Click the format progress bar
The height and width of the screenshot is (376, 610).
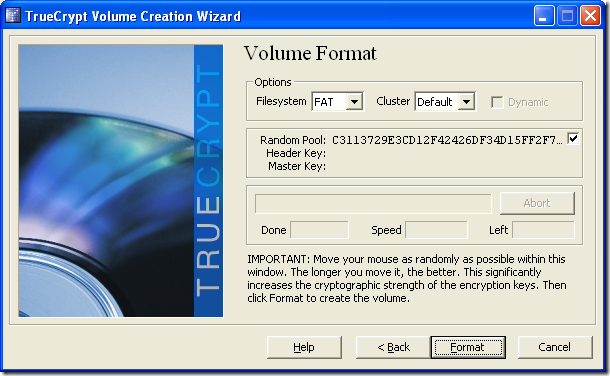pos(373,203)
